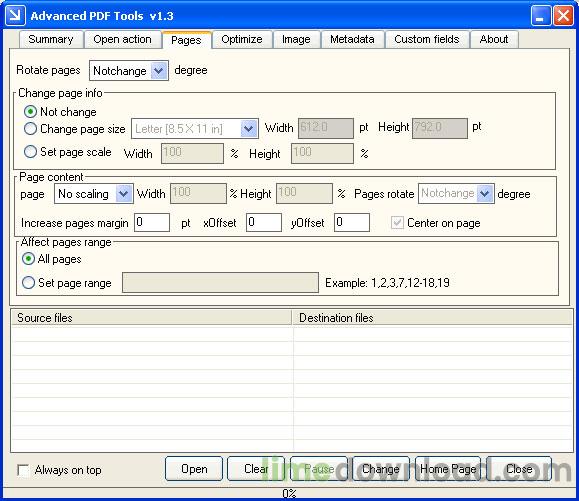Click the Source files column header
Viewport: 579px width, 501px height.
152,318
